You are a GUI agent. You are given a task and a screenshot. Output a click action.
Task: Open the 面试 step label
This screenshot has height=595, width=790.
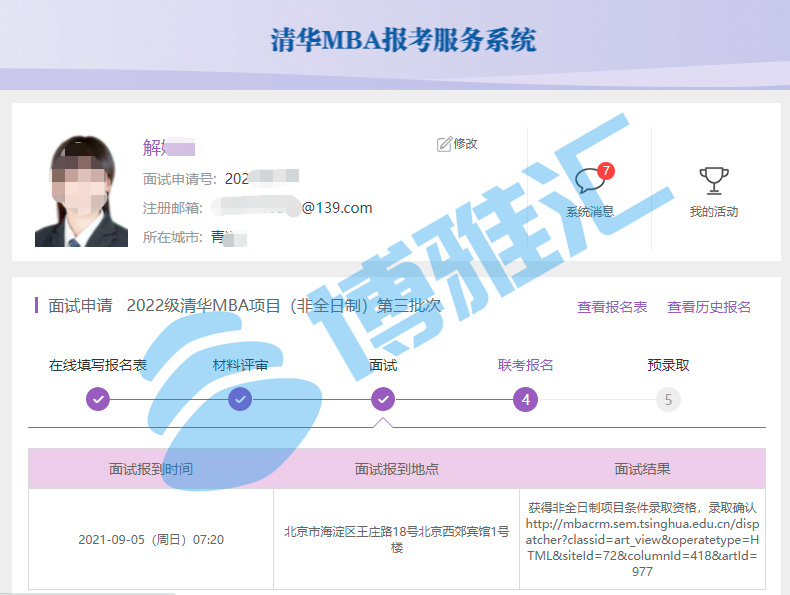(x=383, y=365)
